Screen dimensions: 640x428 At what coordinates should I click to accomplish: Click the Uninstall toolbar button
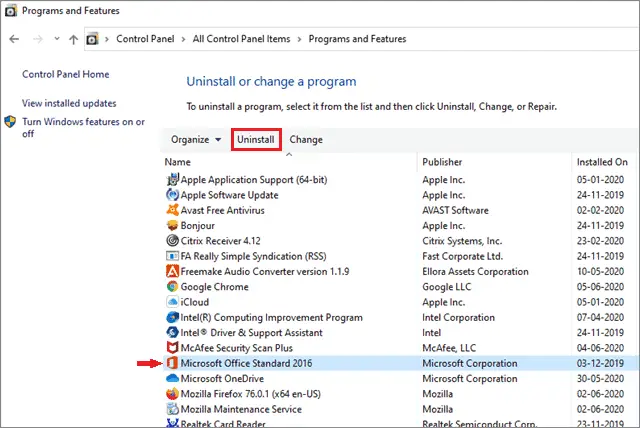click(256, 140)
